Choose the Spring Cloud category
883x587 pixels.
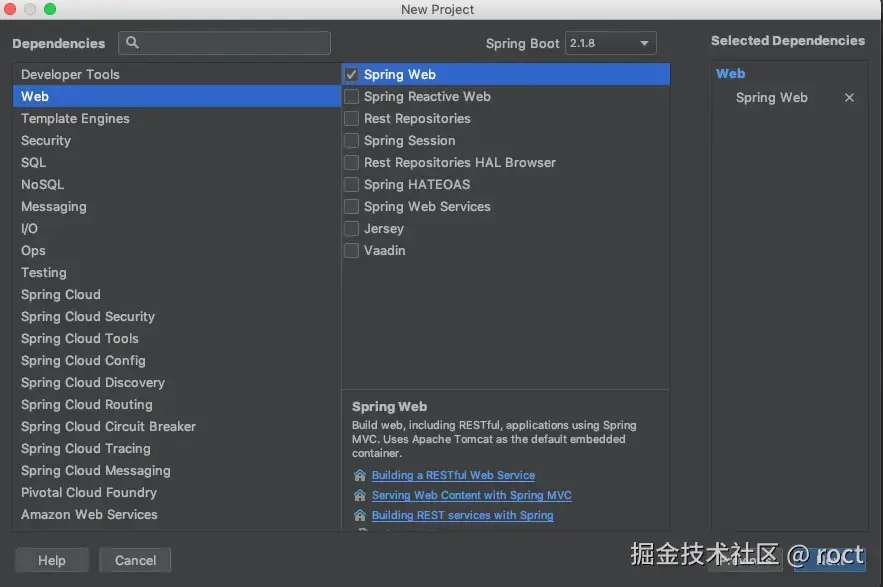point(177,294)
